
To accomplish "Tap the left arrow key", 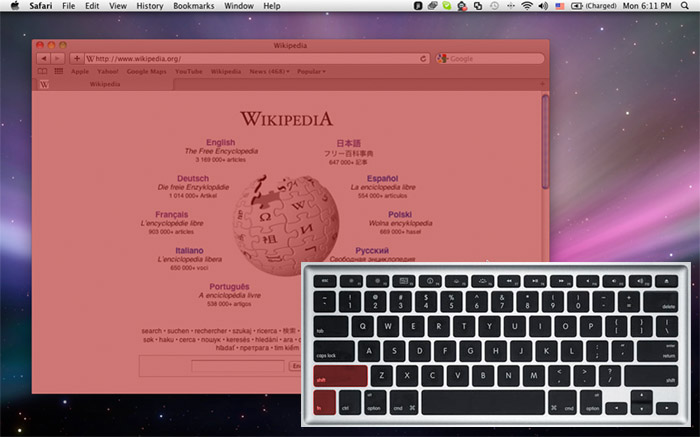I will coord(616,408).
